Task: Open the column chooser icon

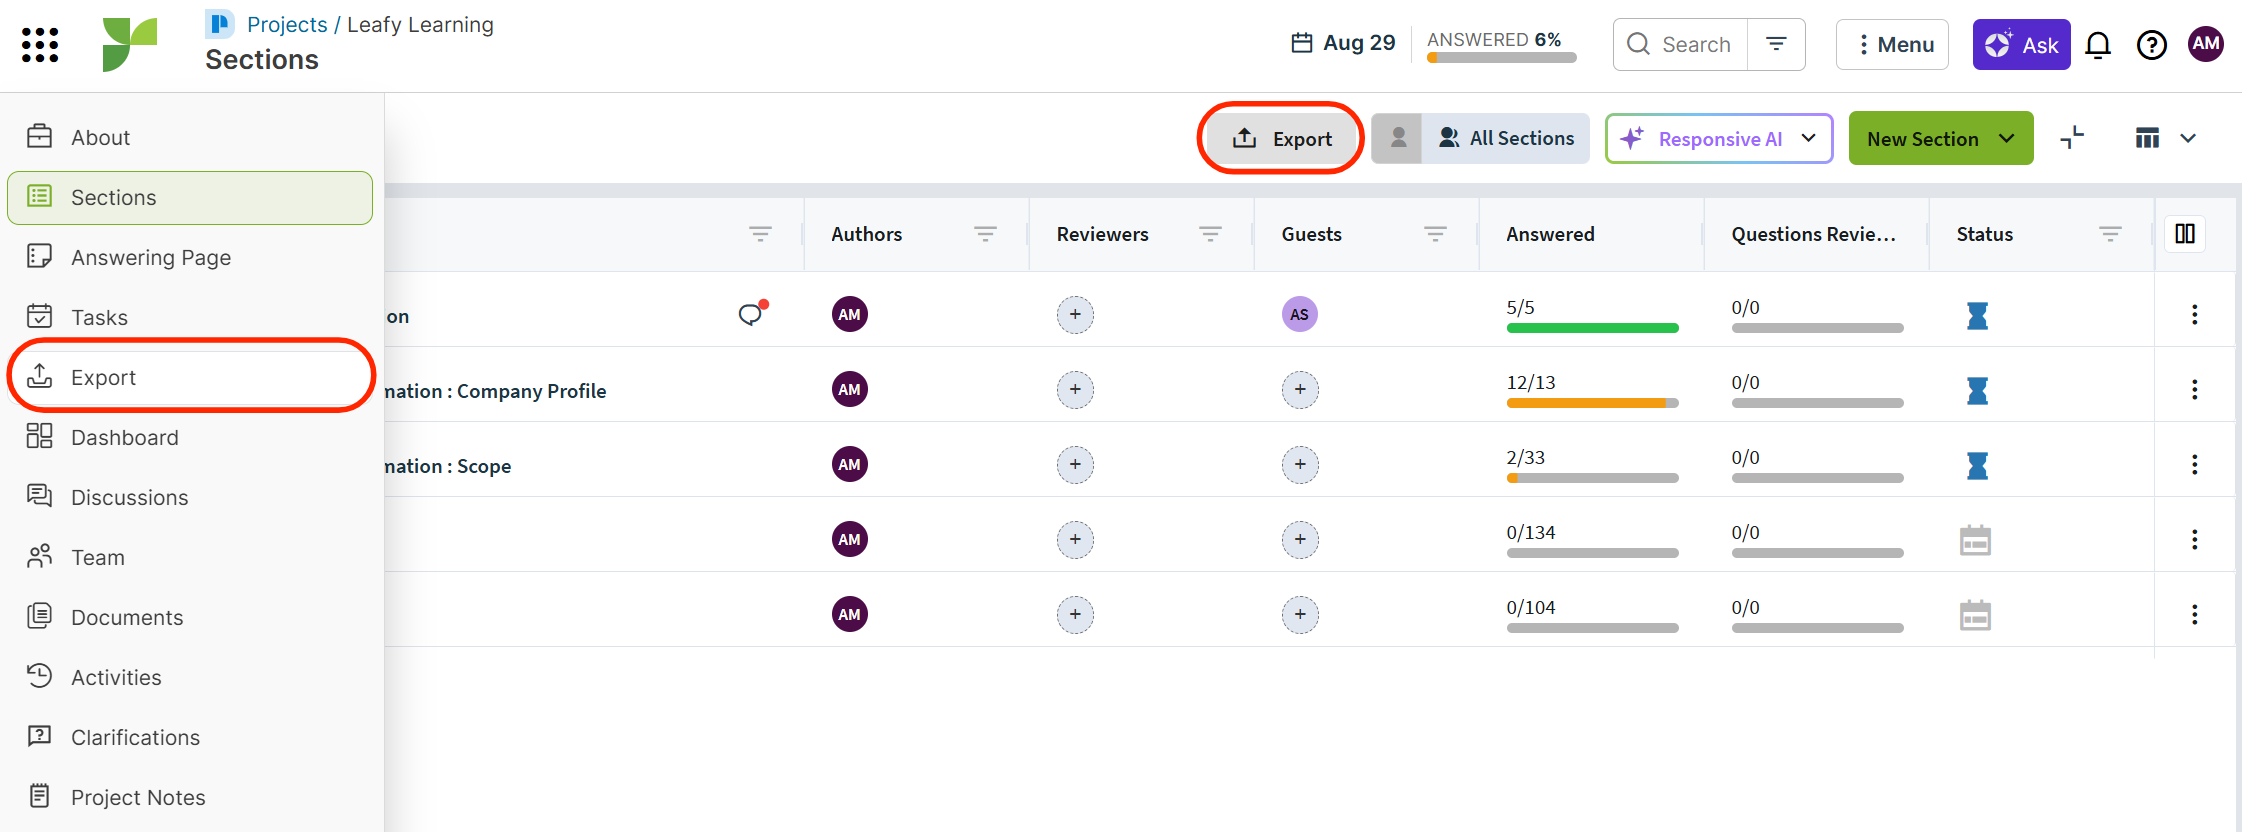Action: tap(2185, 234)
